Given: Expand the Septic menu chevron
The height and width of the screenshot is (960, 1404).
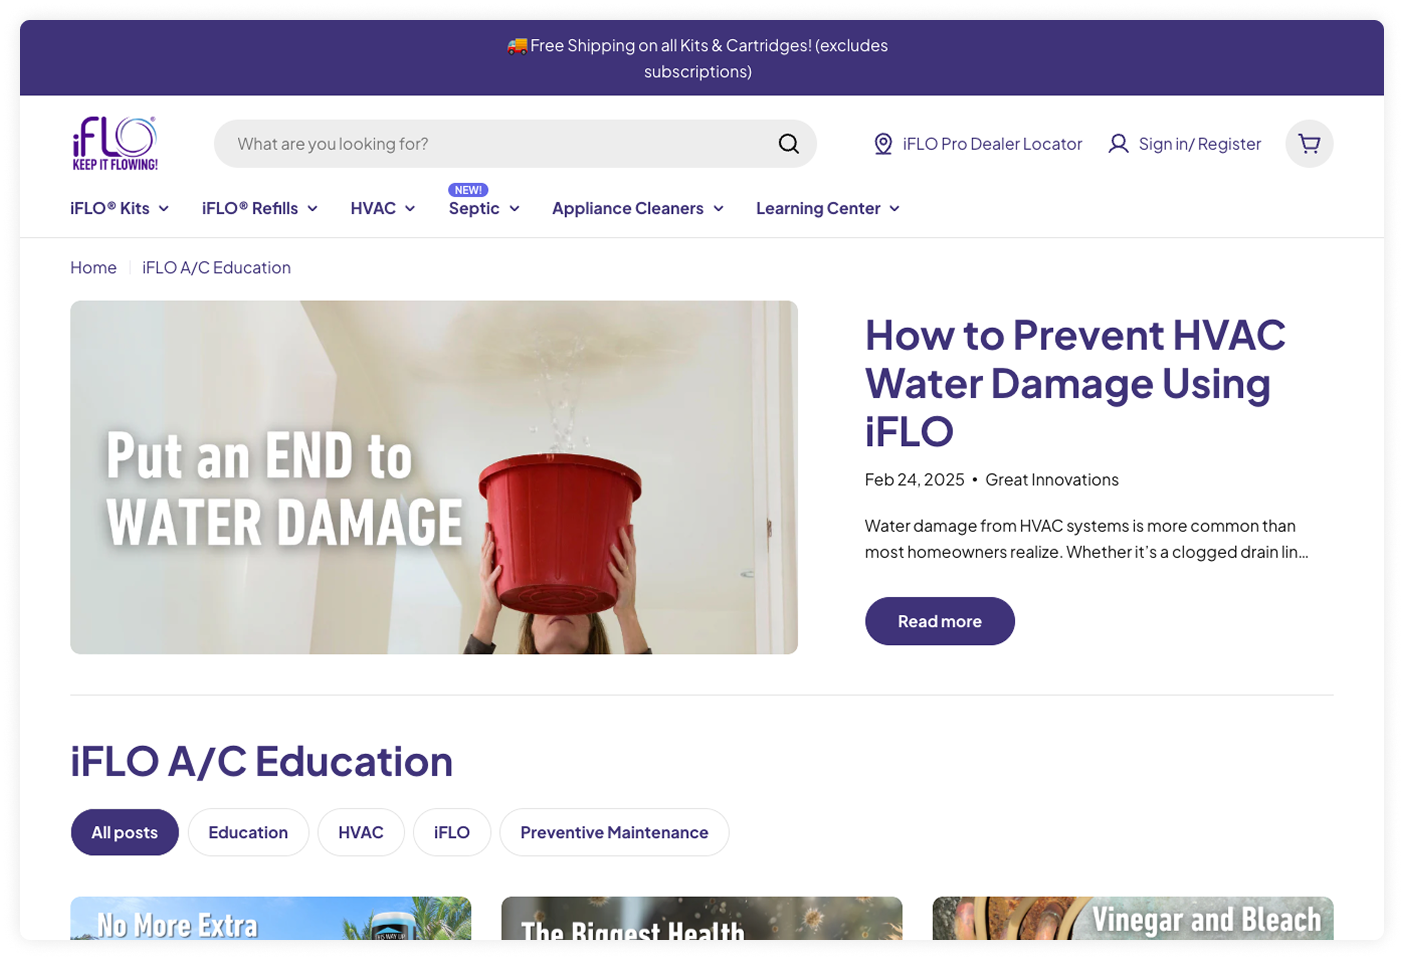Looking at the screenshot, I should (515, 209).
